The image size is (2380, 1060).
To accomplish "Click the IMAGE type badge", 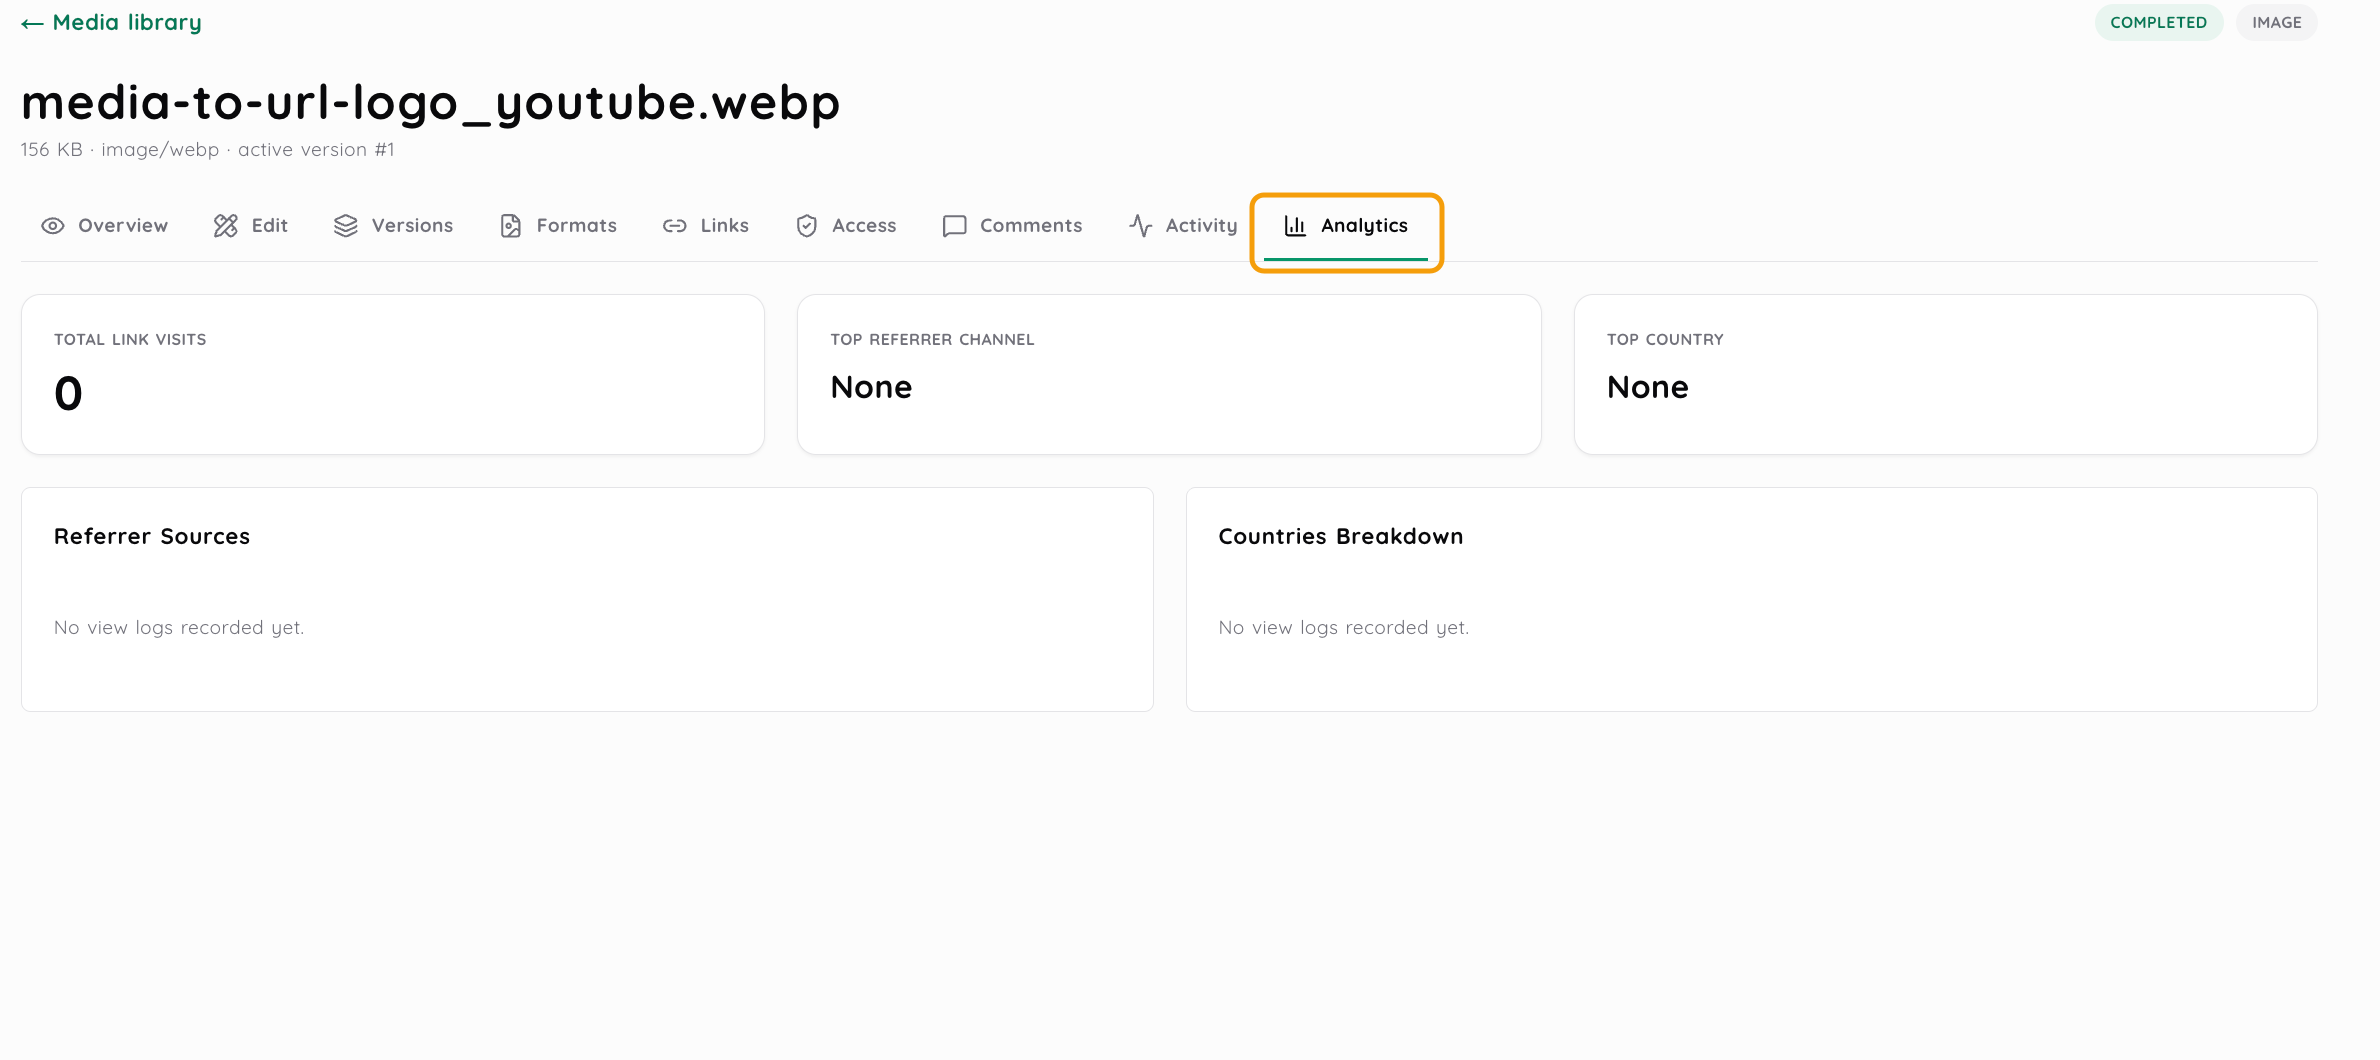I will 2277,22.
